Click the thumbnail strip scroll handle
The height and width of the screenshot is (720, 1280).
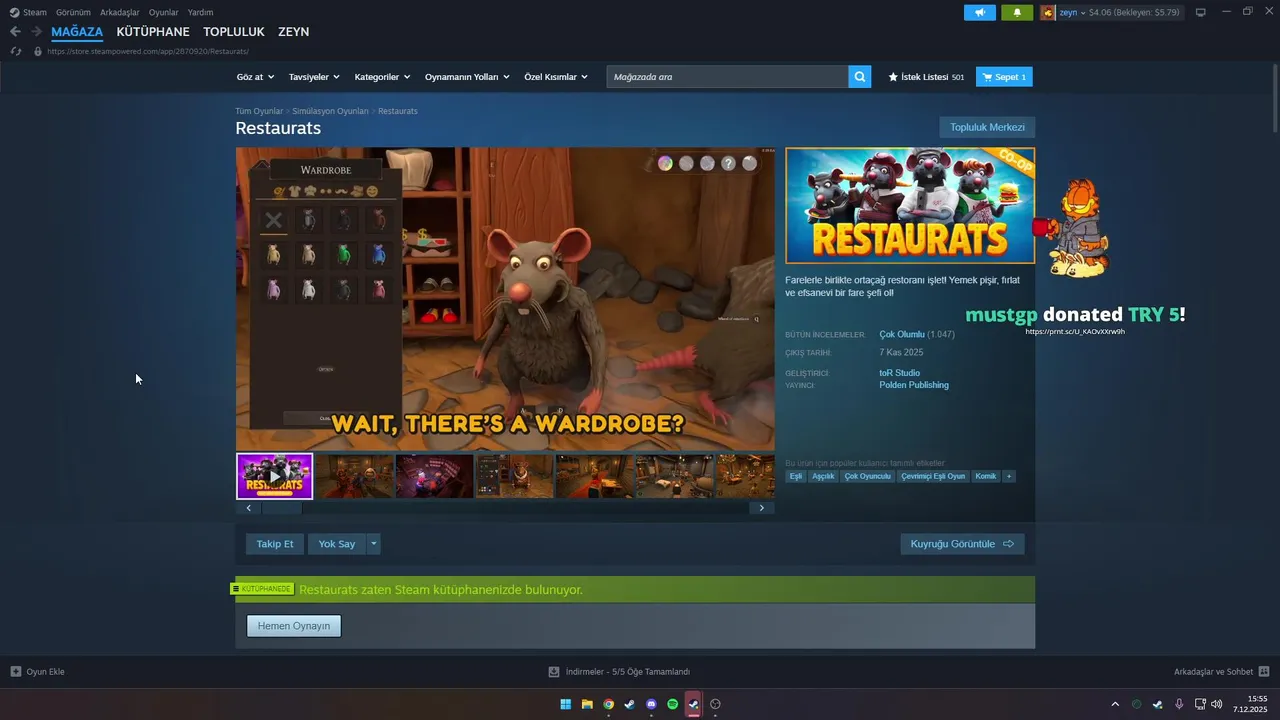(282, 508)
